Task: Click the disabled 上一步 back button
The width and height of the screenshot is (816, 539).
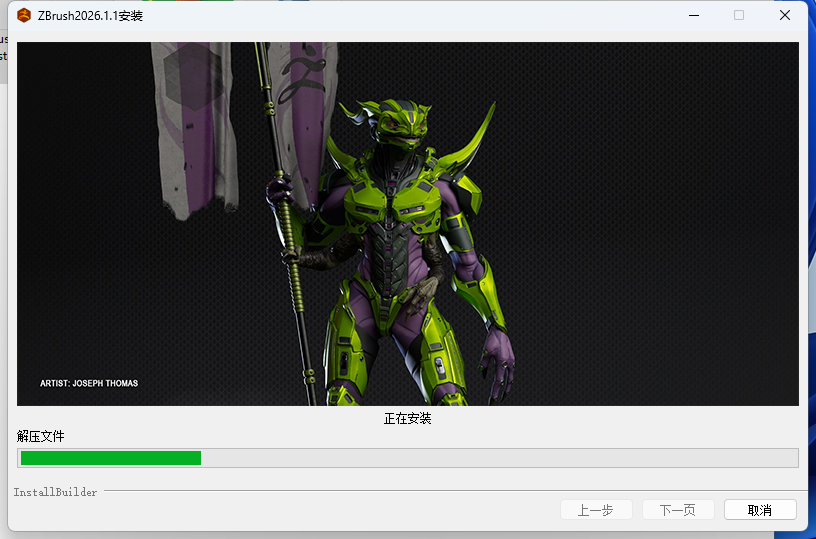Action: click(x=596, y=510)
